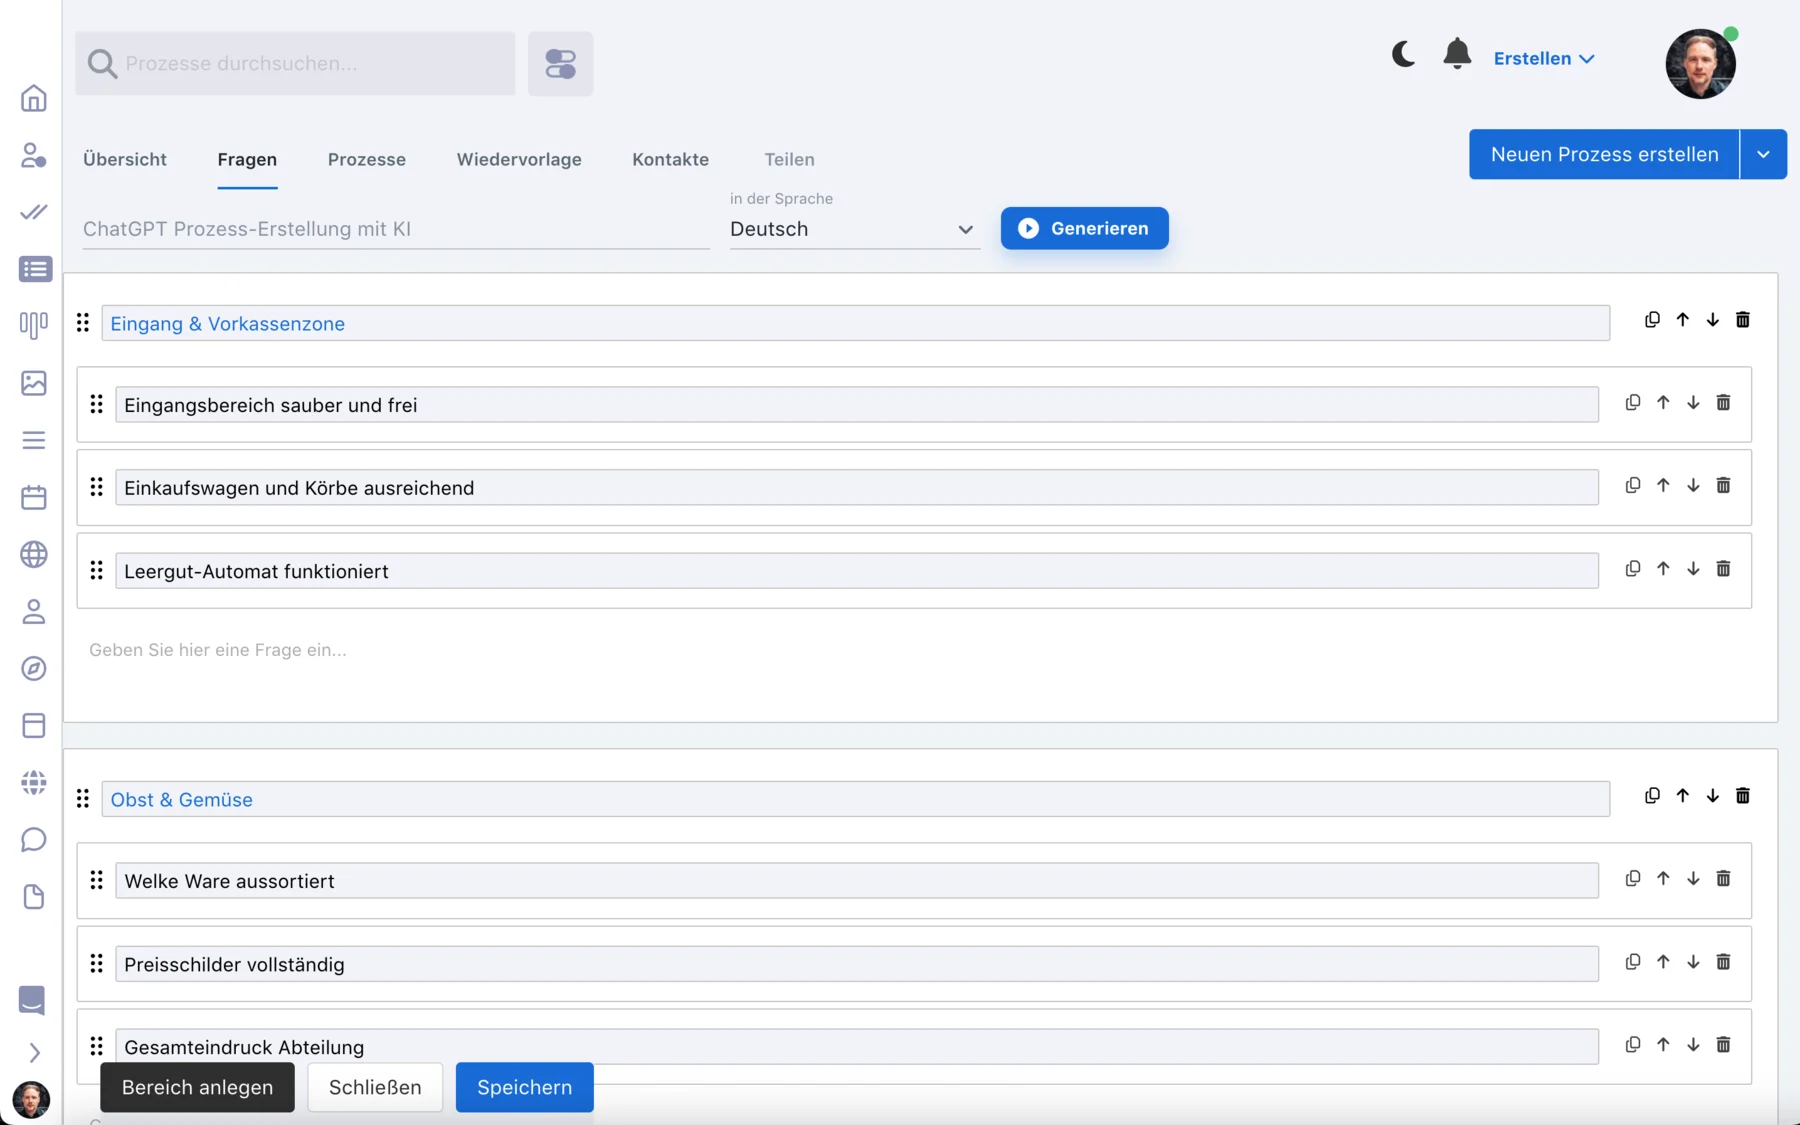
Task: Click drag handle of Obst & Gemüse section
Action: point(83,798)
